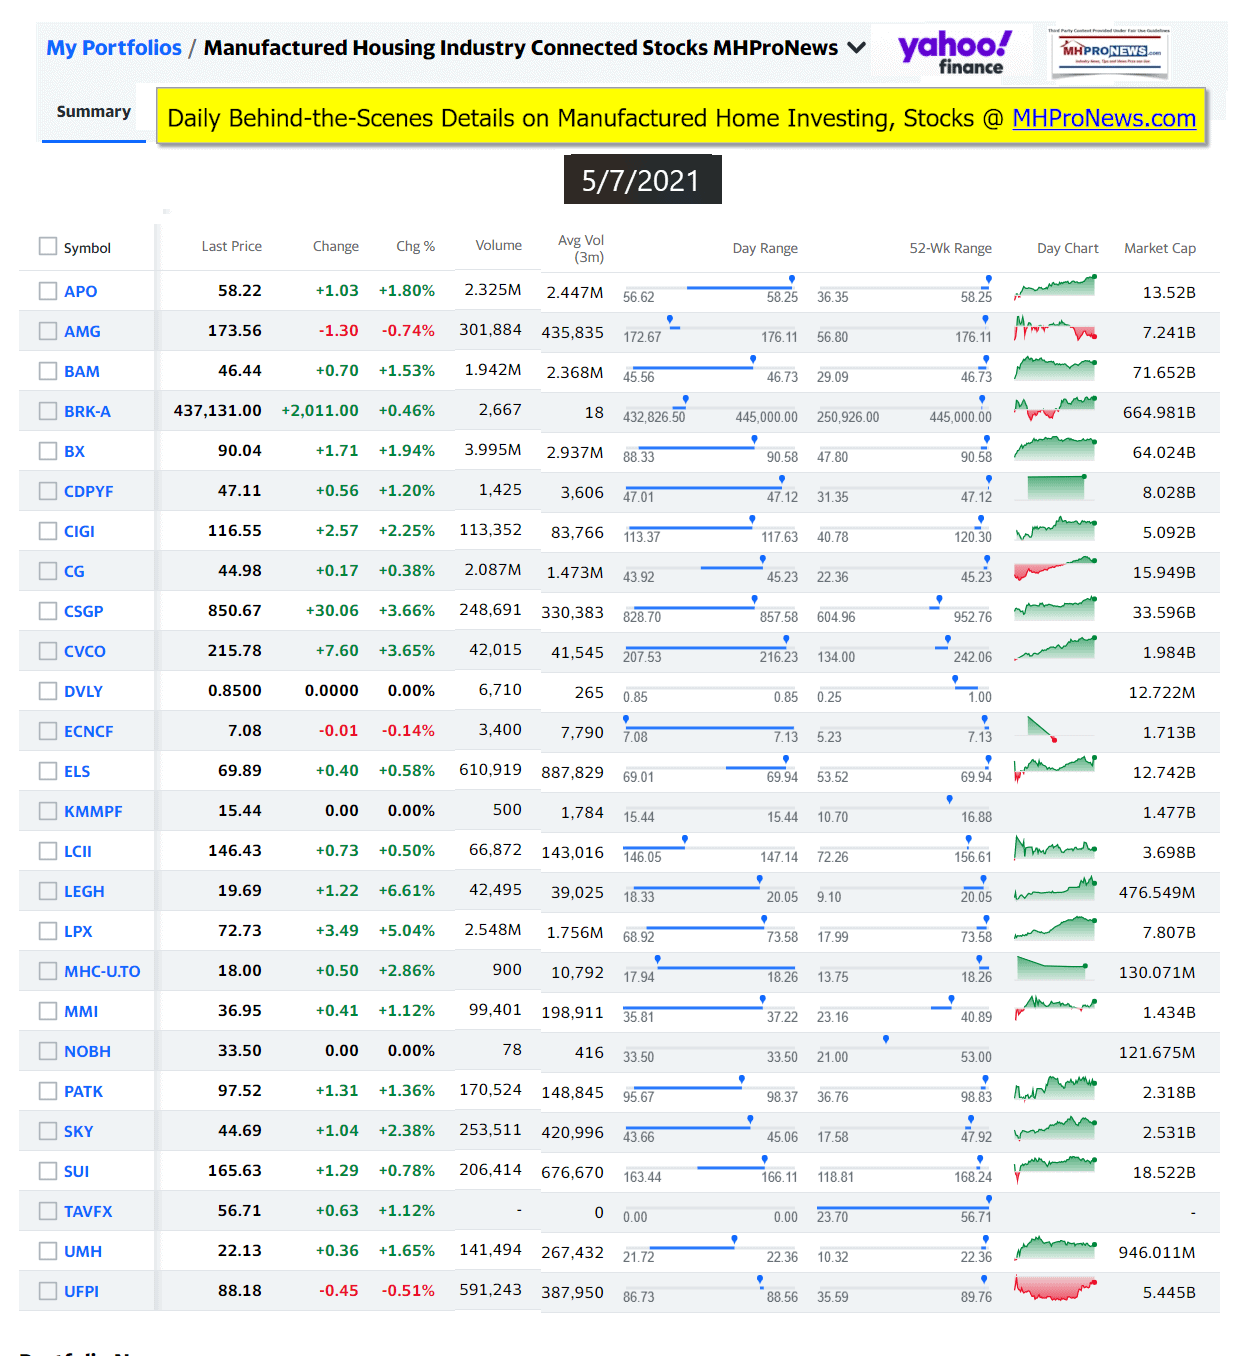Click the MHProNews logo image
Viewport: 1239px width, 1356px height.
1110,52
